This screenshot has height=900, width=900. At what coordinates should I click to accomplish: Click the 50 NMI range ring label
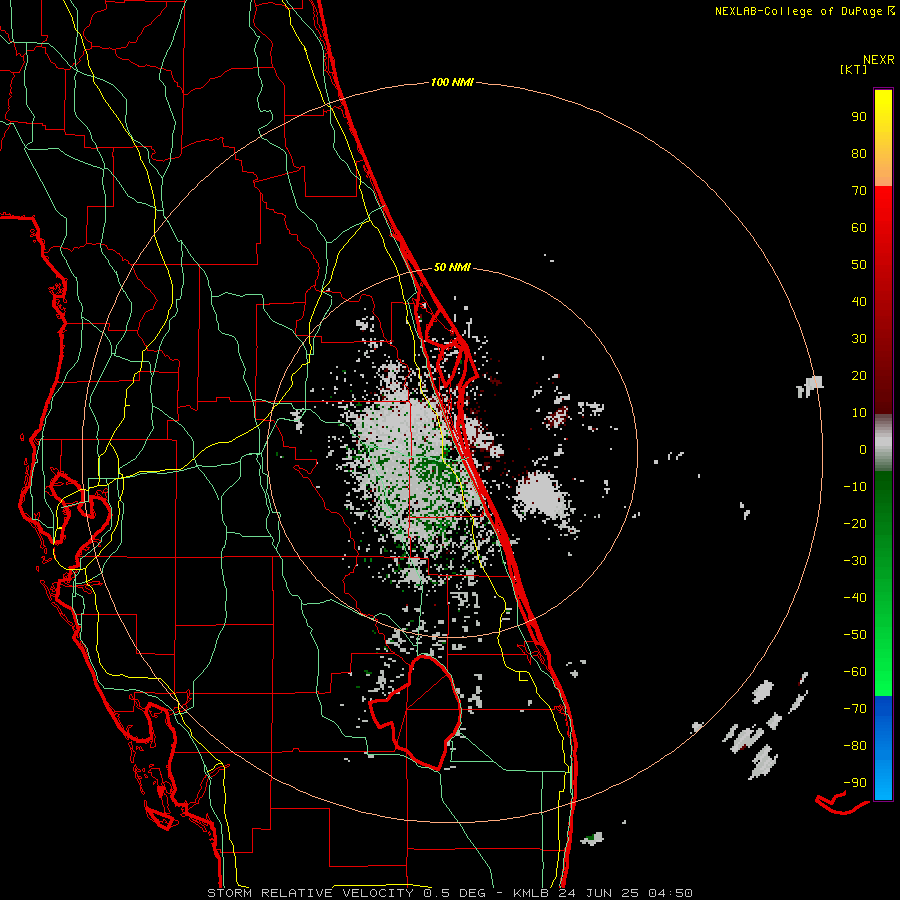click(x=452, y=267)
